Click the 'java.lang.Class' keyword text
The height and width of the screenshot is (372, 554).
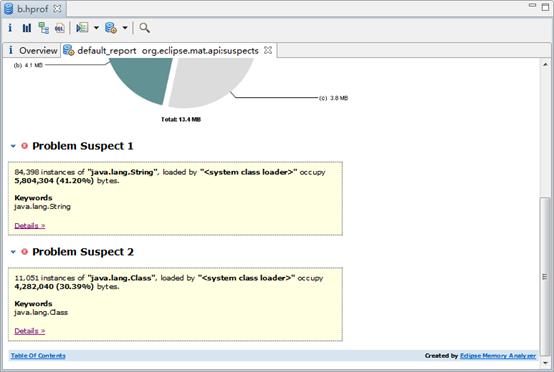(41, 312)
